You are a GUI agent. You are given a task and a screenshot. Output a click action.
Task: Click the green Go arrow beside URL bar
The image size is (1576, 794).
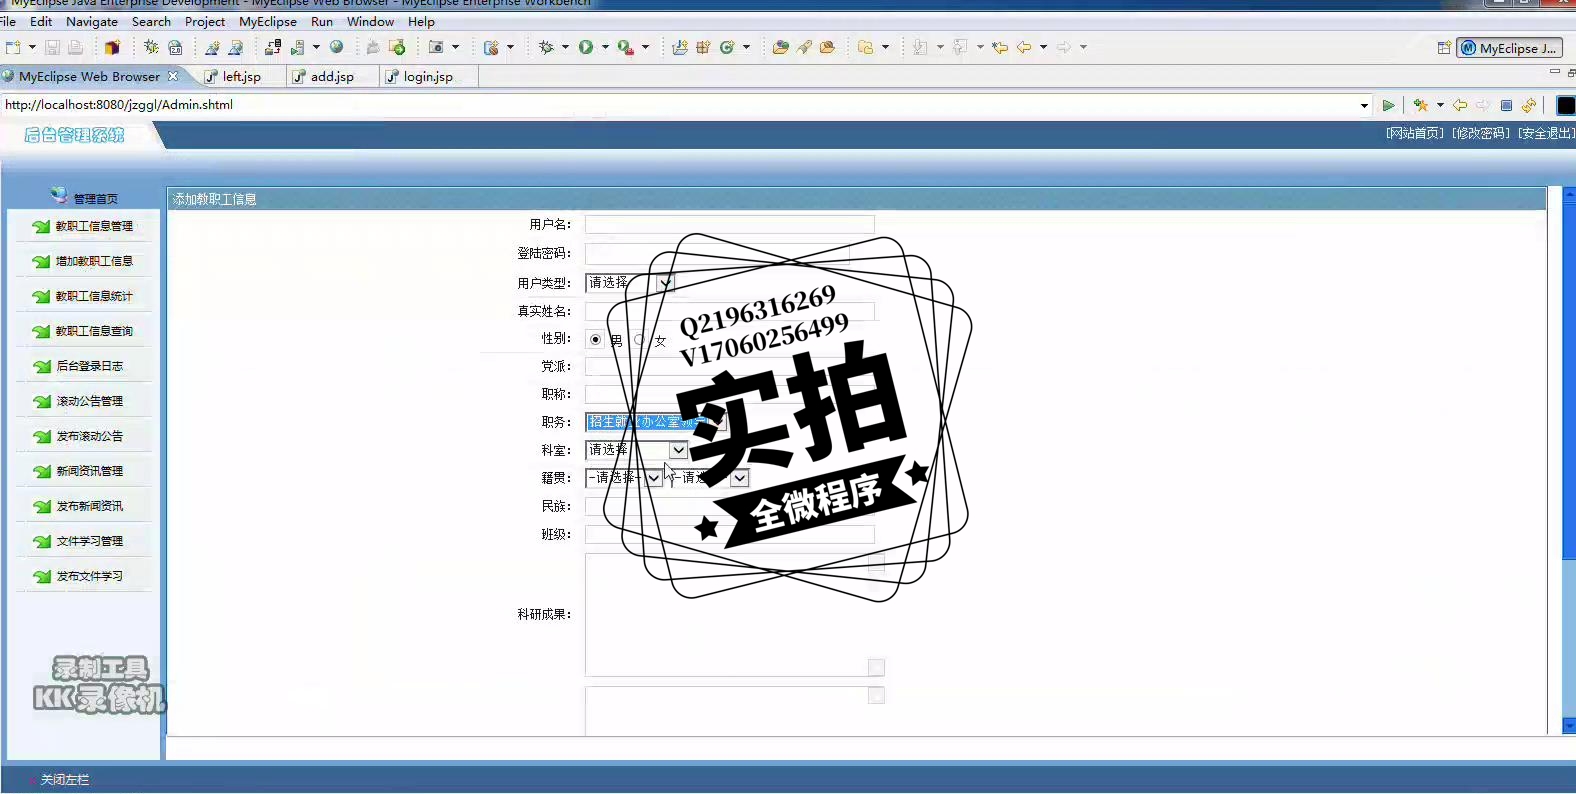(1388, 105)
